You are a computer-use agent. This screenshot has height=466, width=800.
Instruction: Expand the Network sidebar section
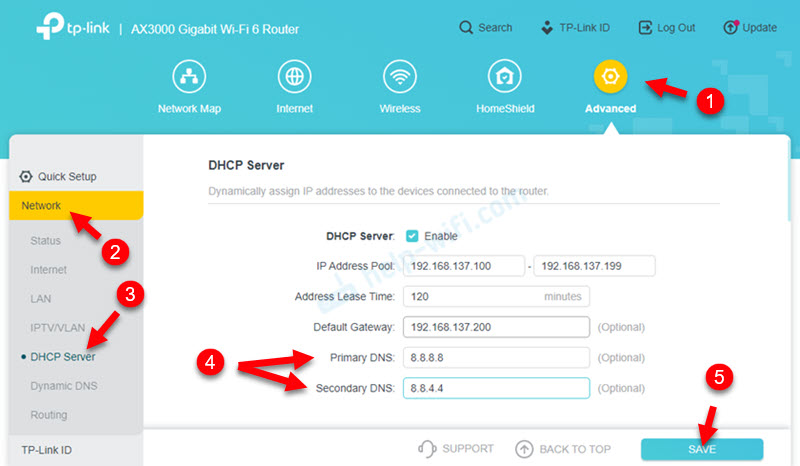point(42,205)
